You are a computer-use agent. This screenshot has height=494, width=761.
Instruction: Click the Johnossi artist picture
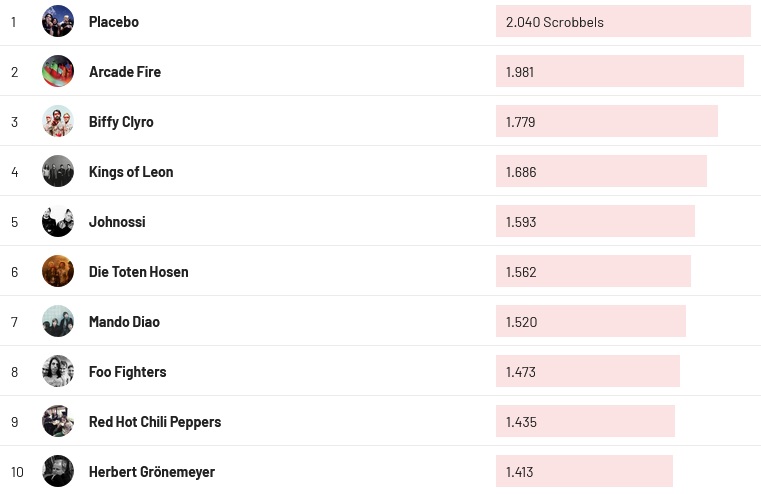tap(58, 221)
